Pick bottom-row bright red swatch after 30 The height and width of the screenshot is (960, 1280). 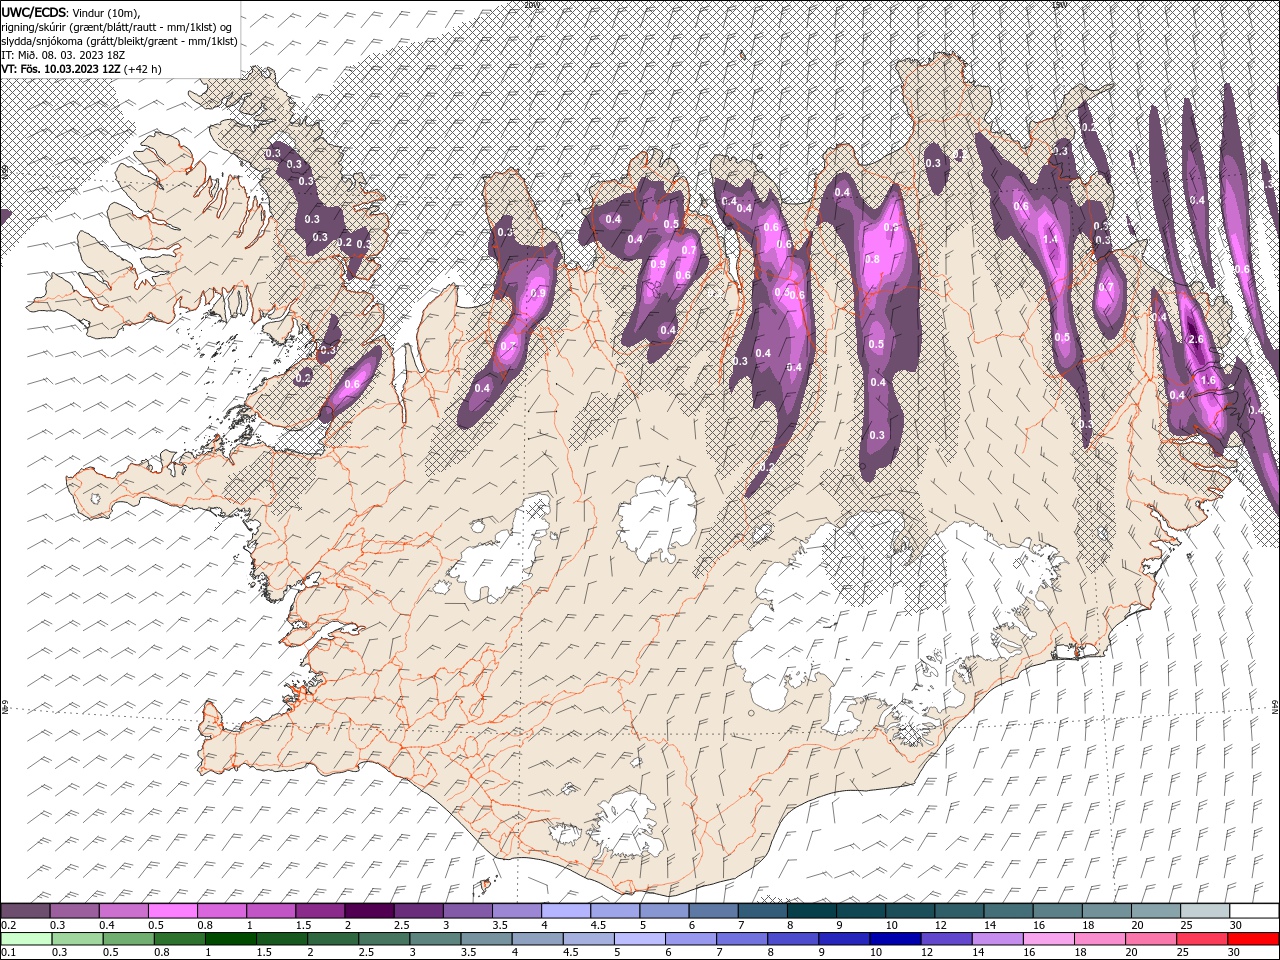pos(1254,939)
